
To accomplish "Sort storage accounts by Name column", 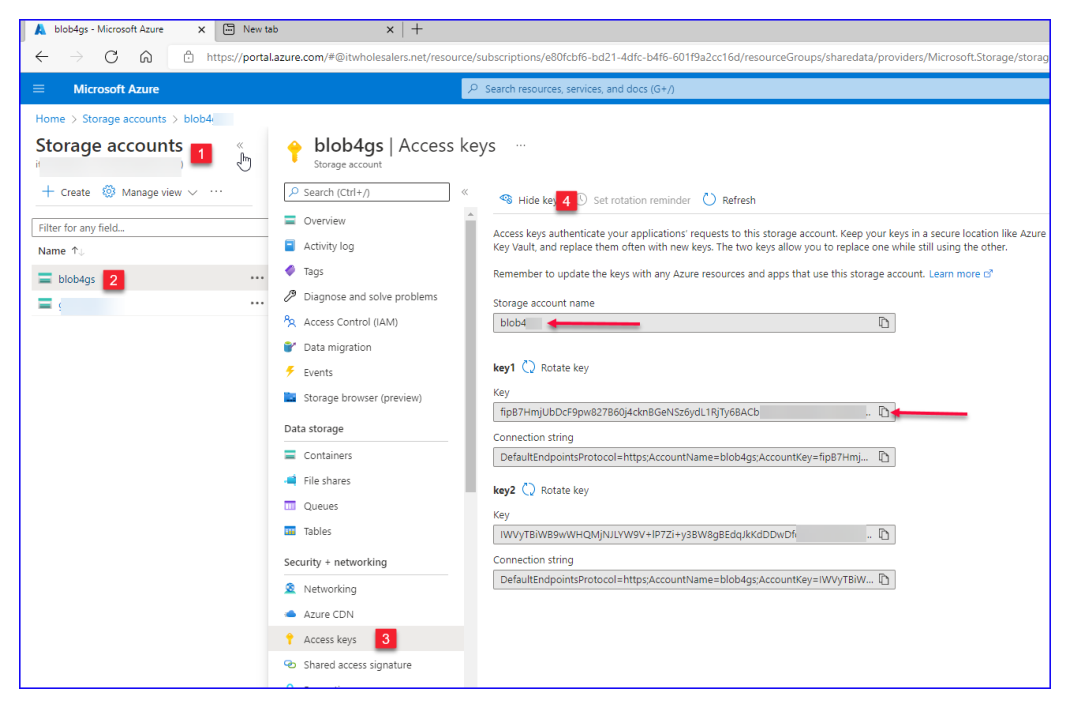I will [x=60, y=251].
